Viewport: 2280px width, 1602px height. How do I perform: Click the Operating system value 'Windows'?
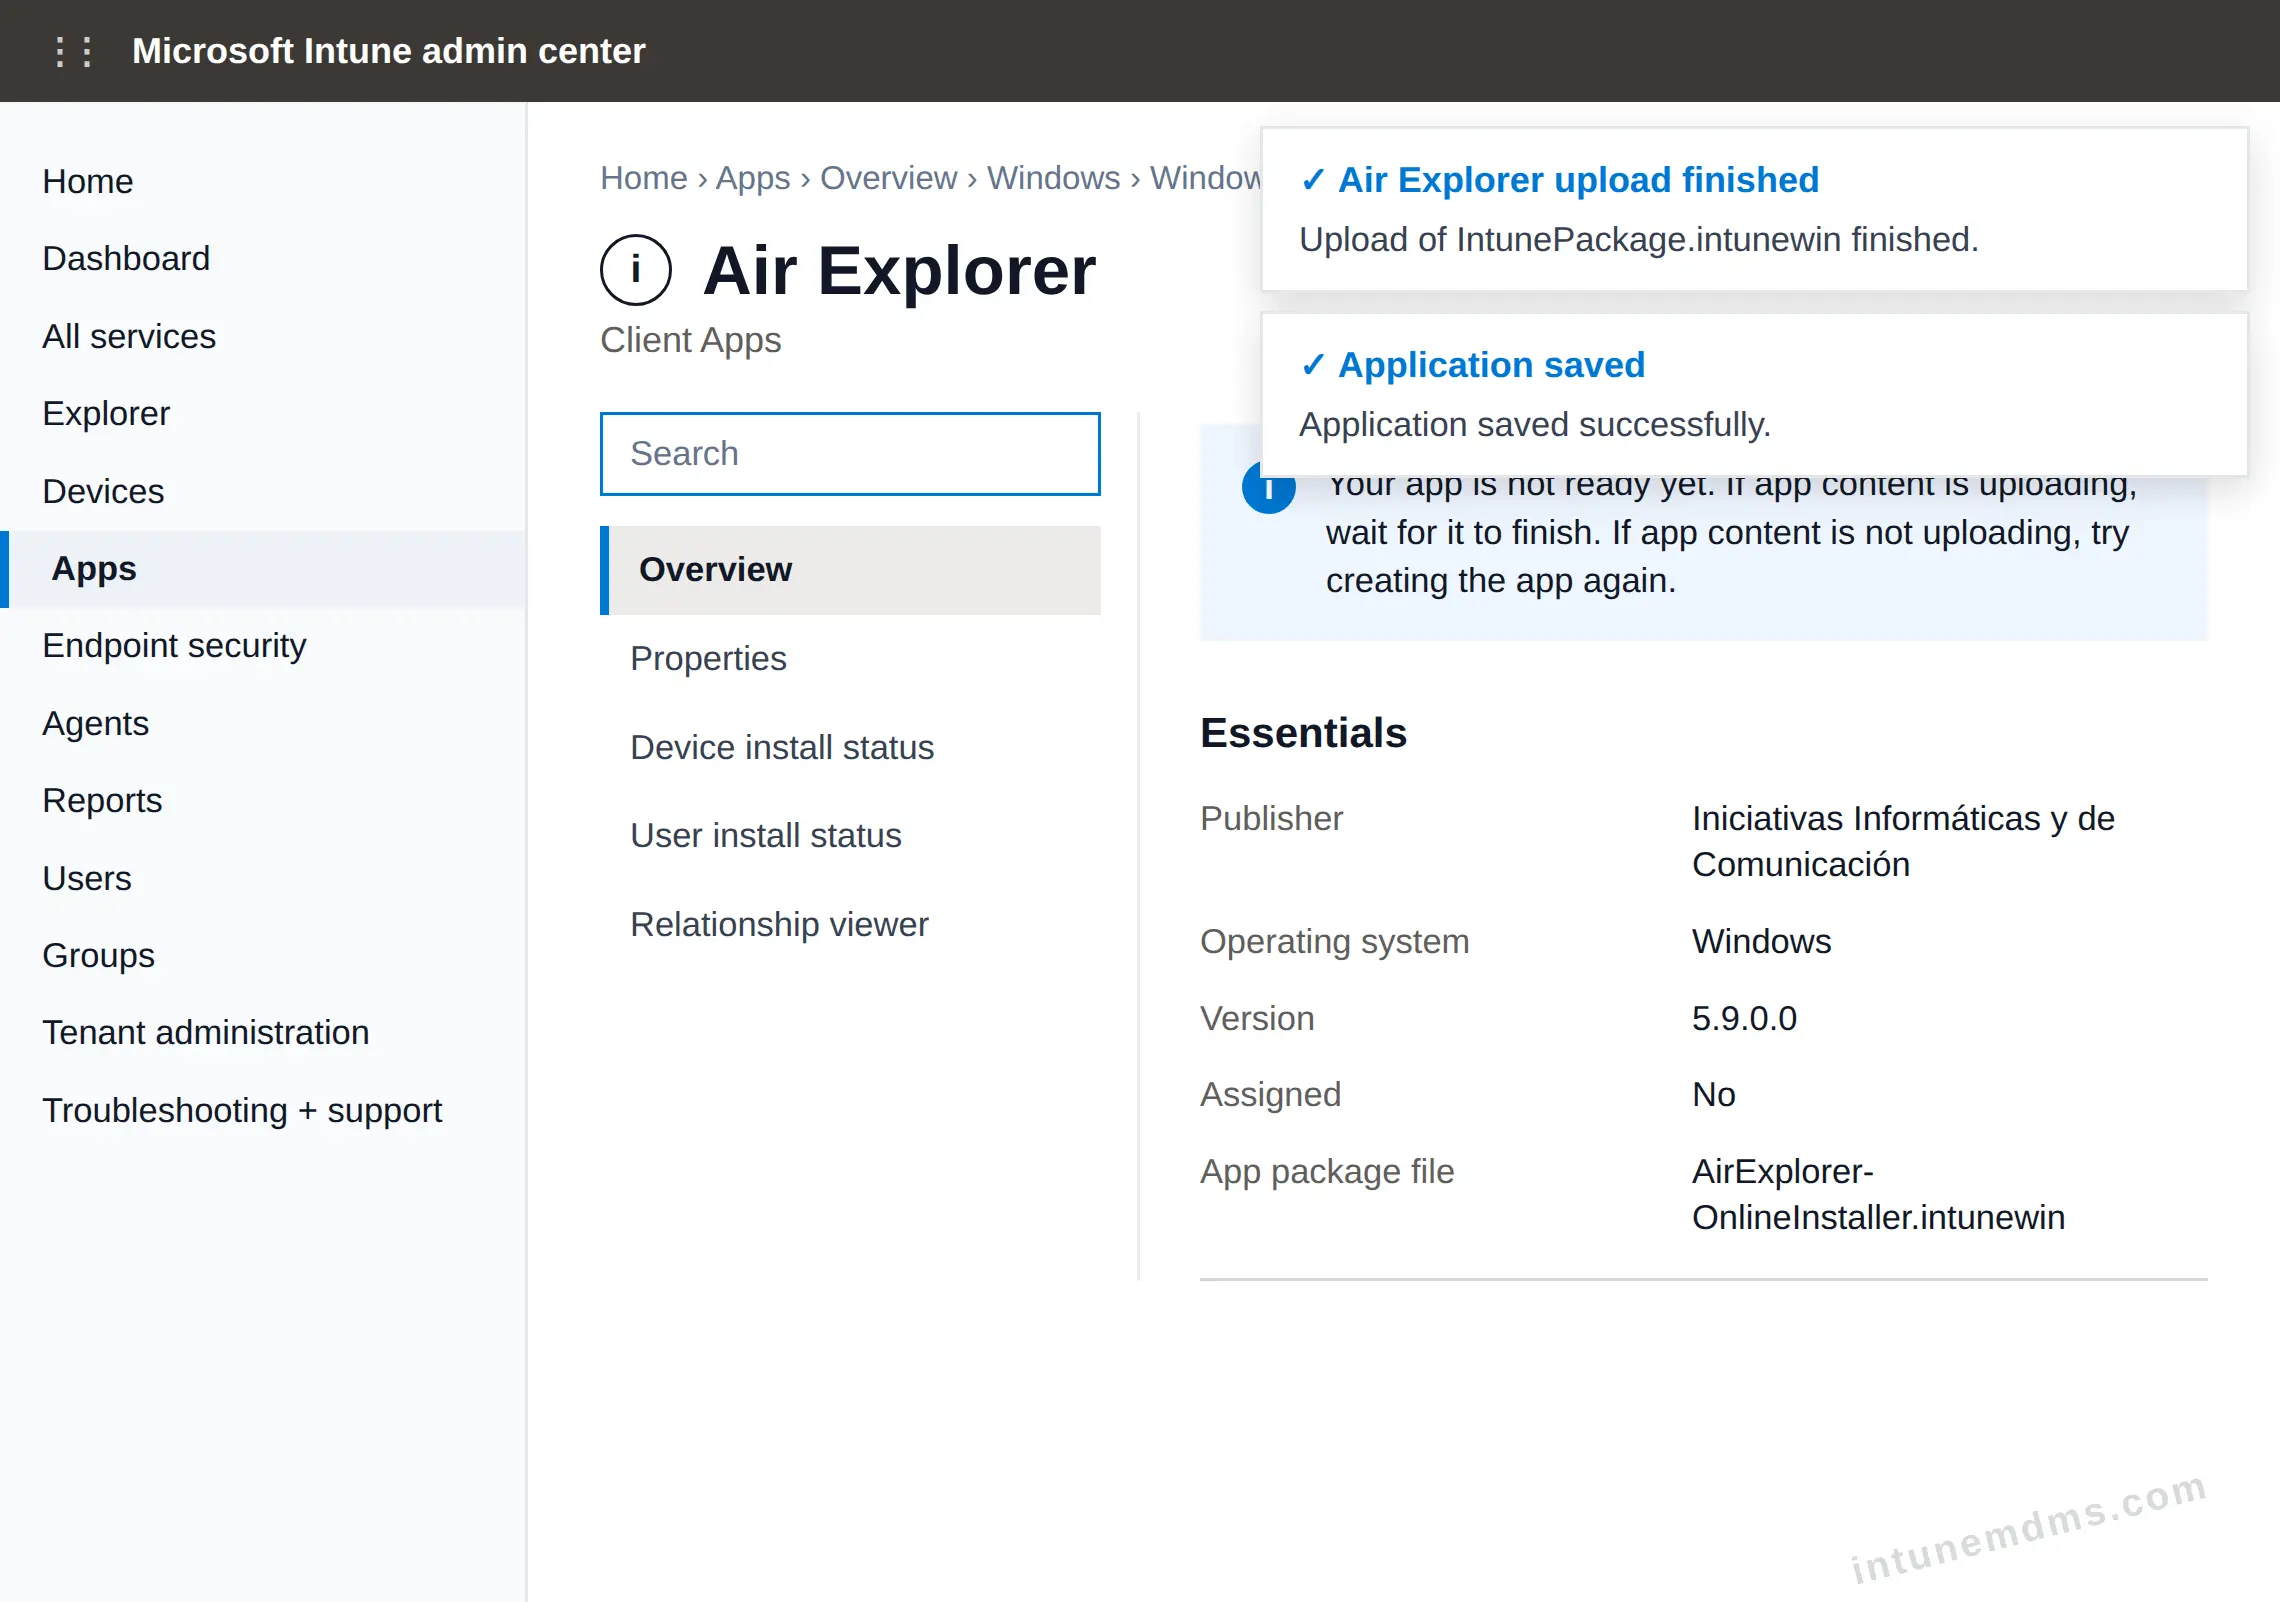click(x=1761, y=941)
